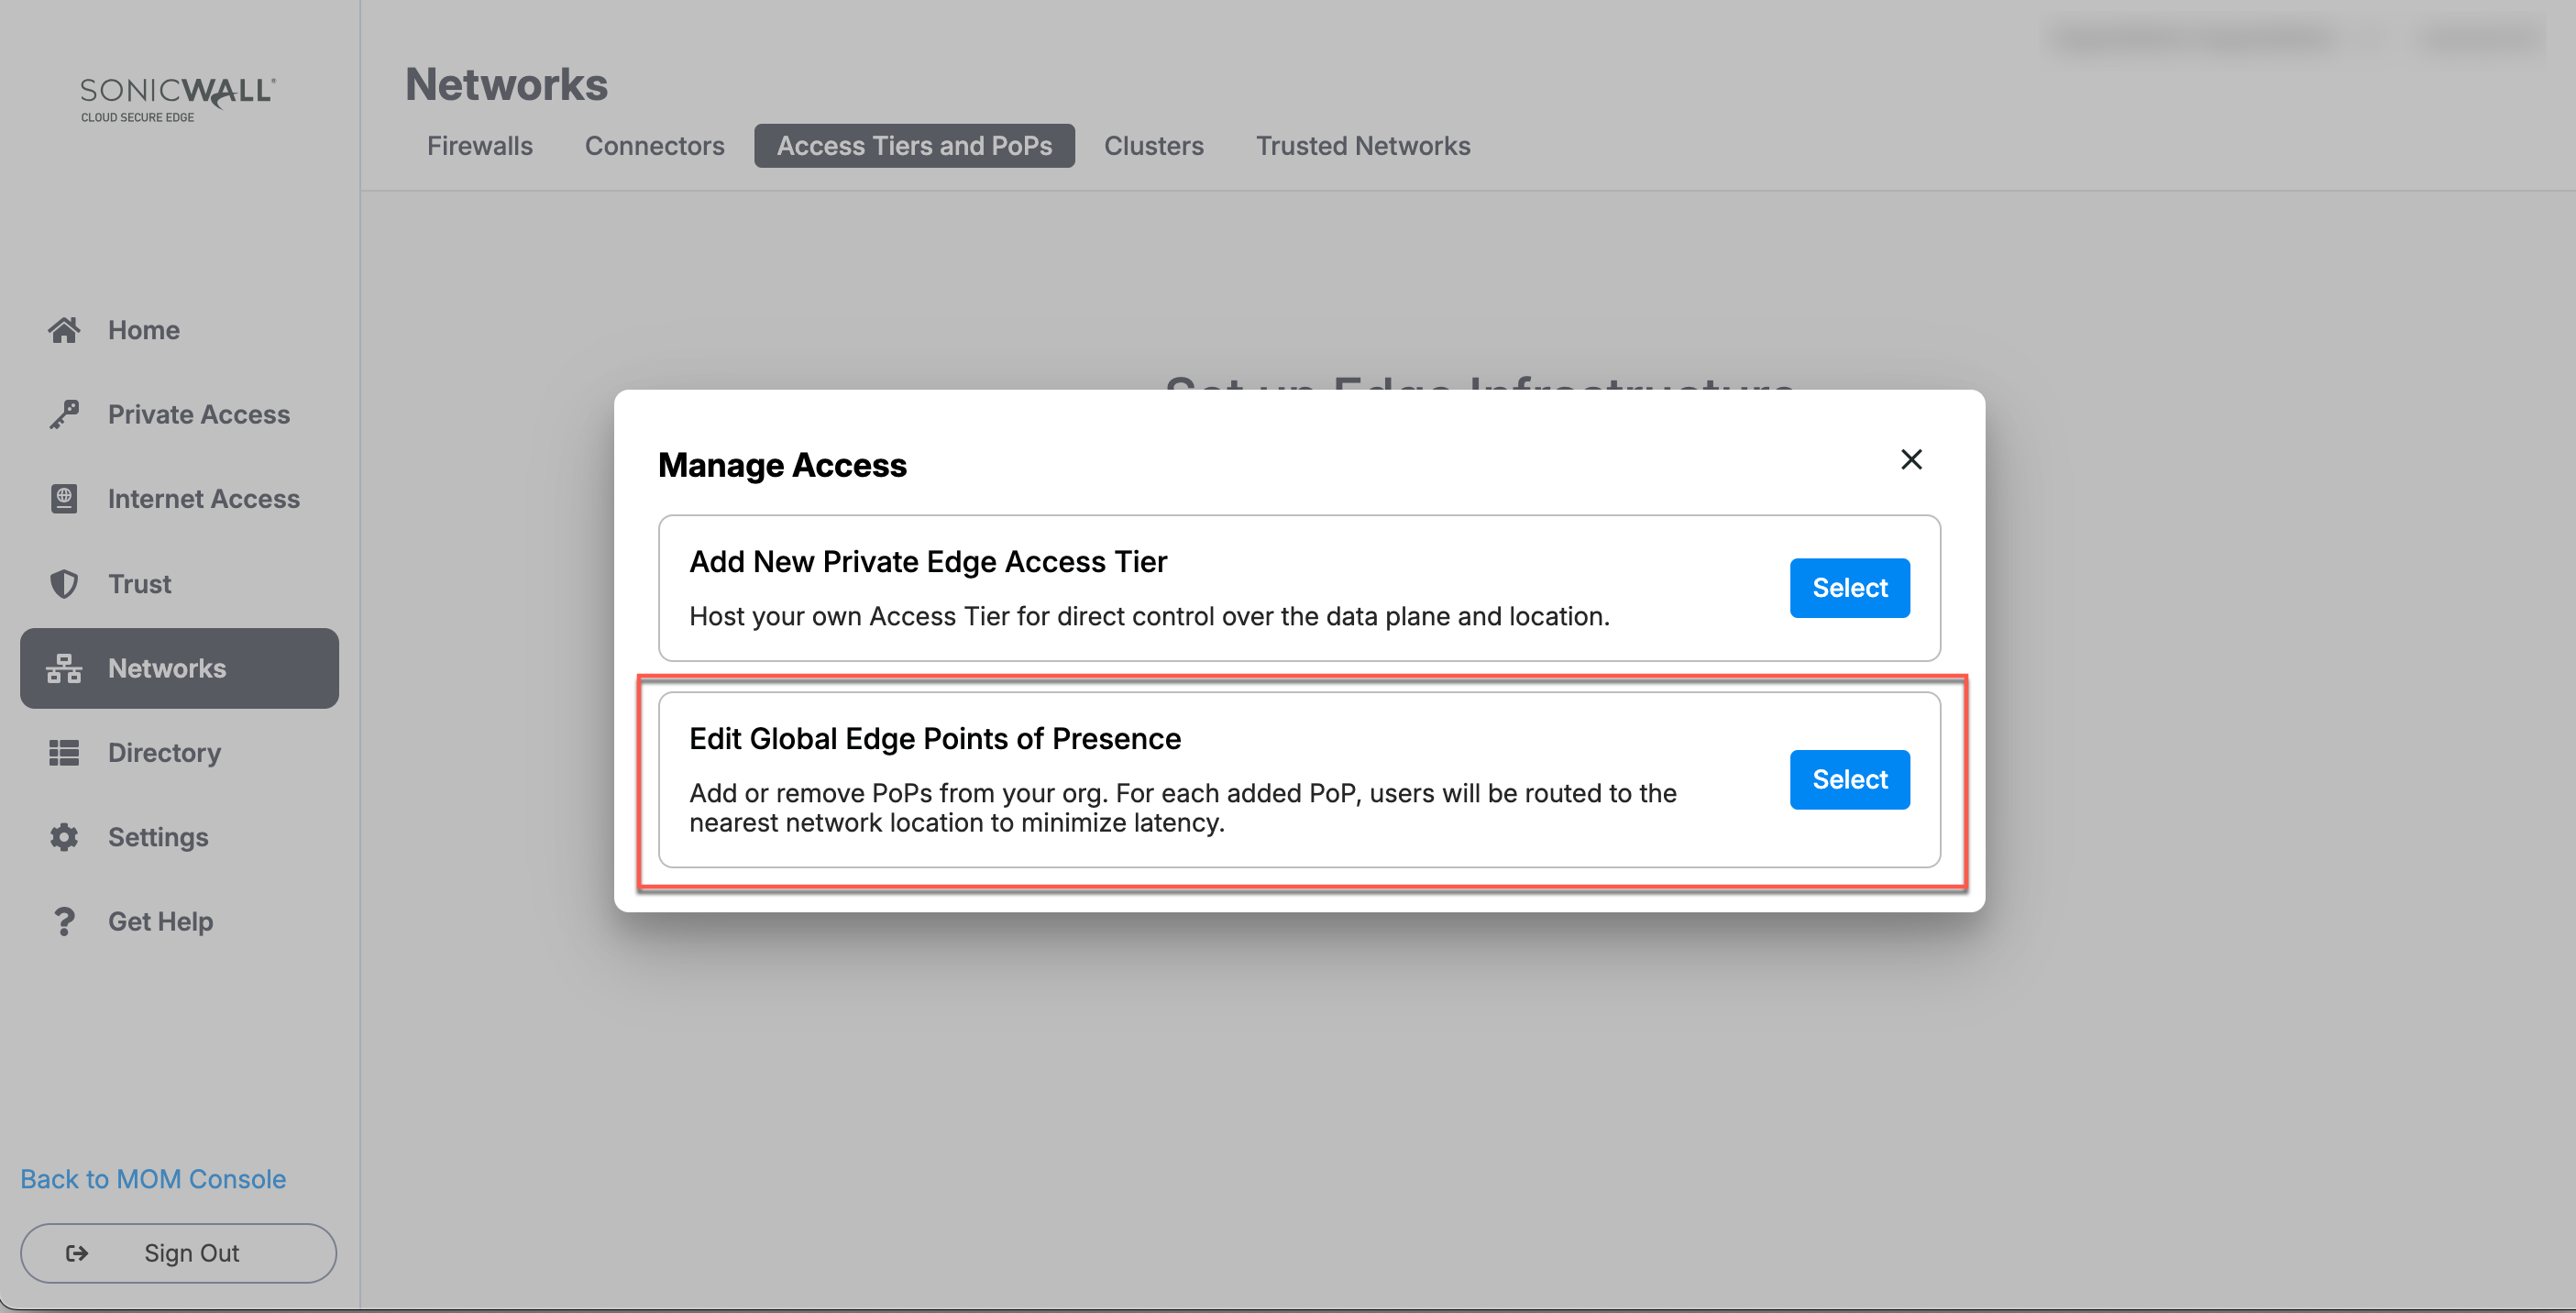The width and height of the screenshot is (2576, 1313).
Task: Go to the Clusters tab
Action: point(1153,146)
